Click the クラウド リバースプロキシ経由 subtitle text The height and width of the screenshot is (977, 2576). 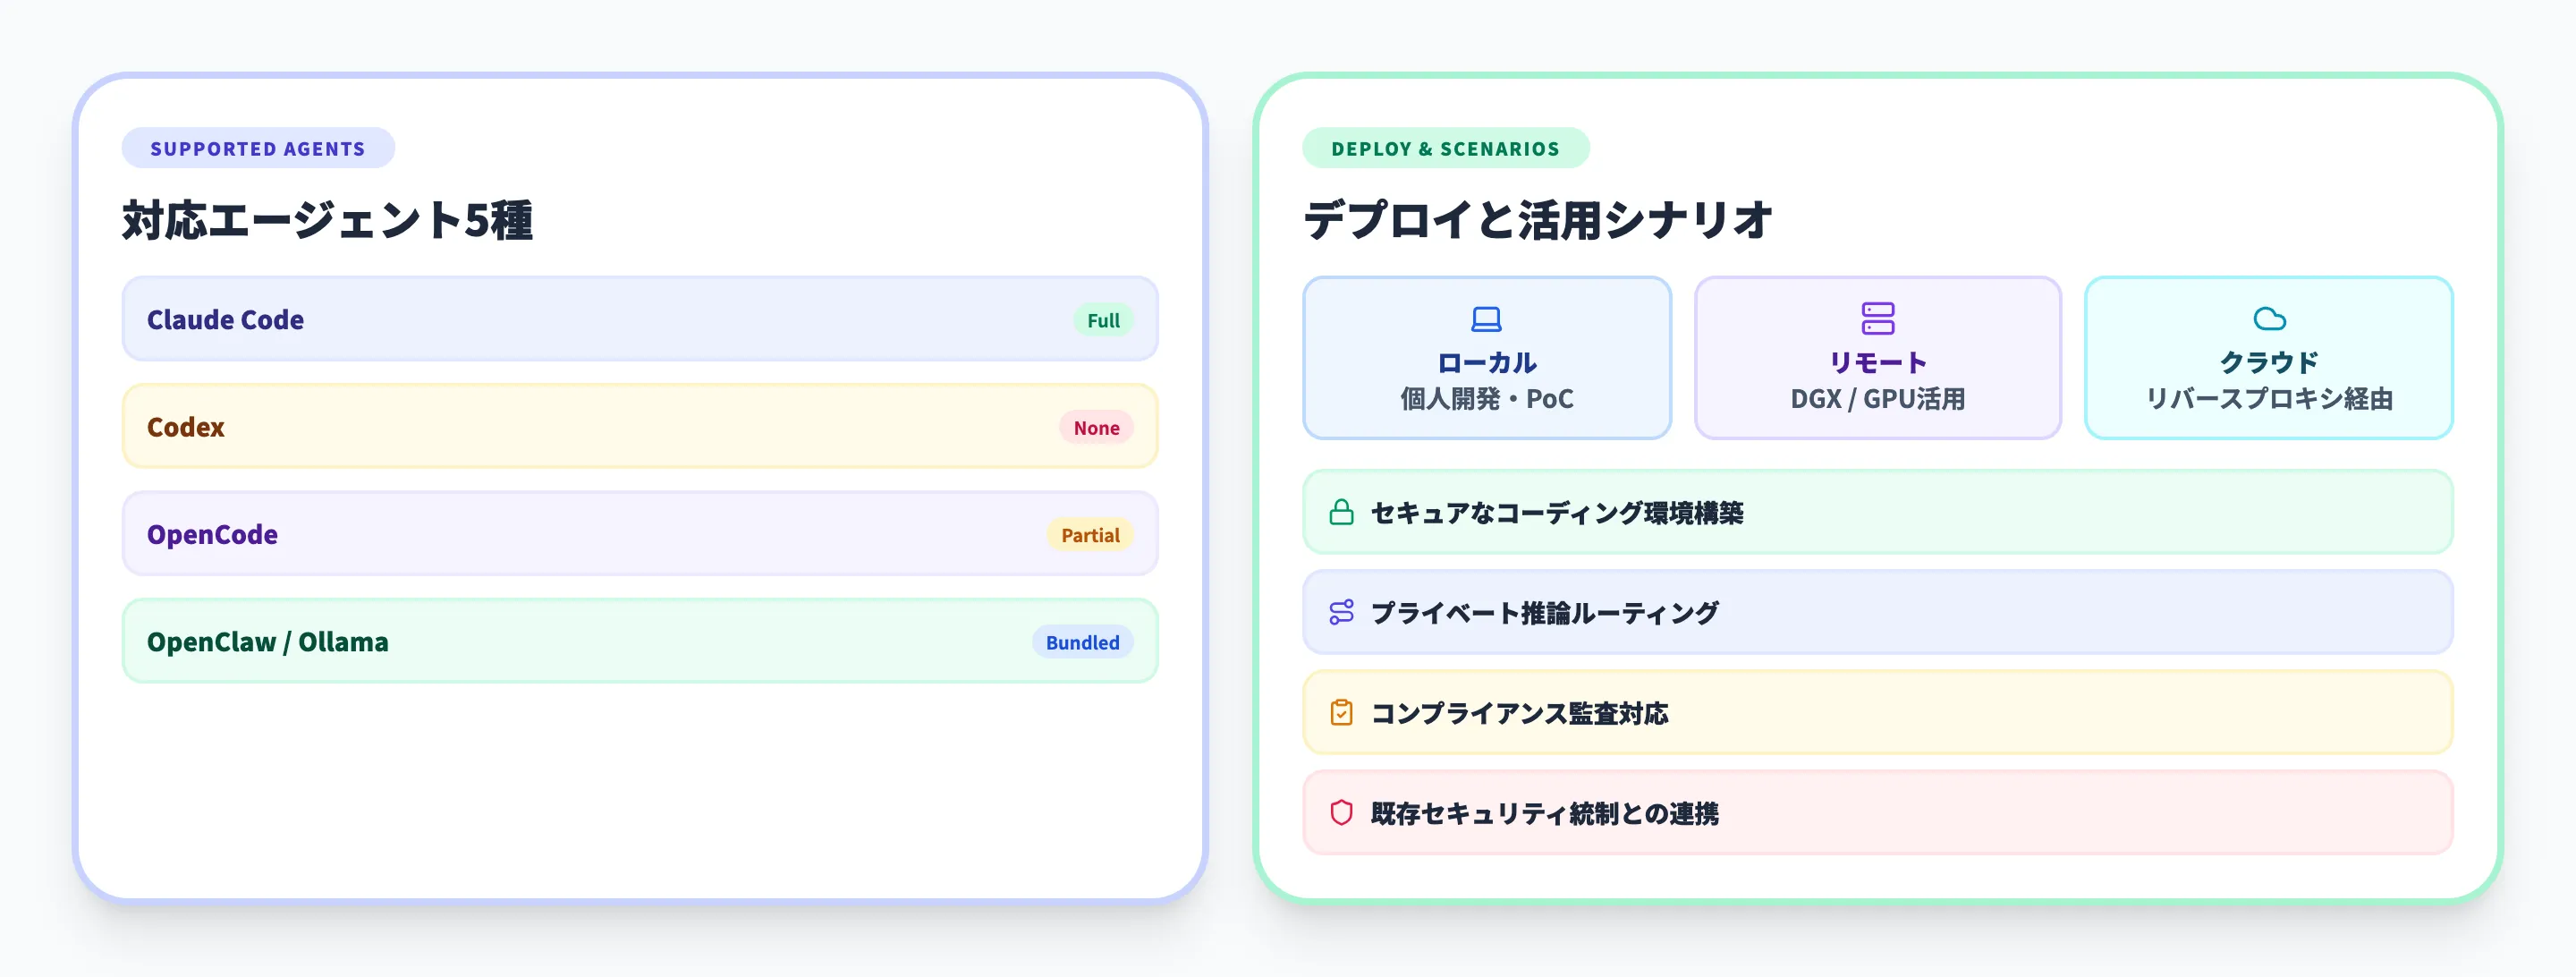point(2269,399)
